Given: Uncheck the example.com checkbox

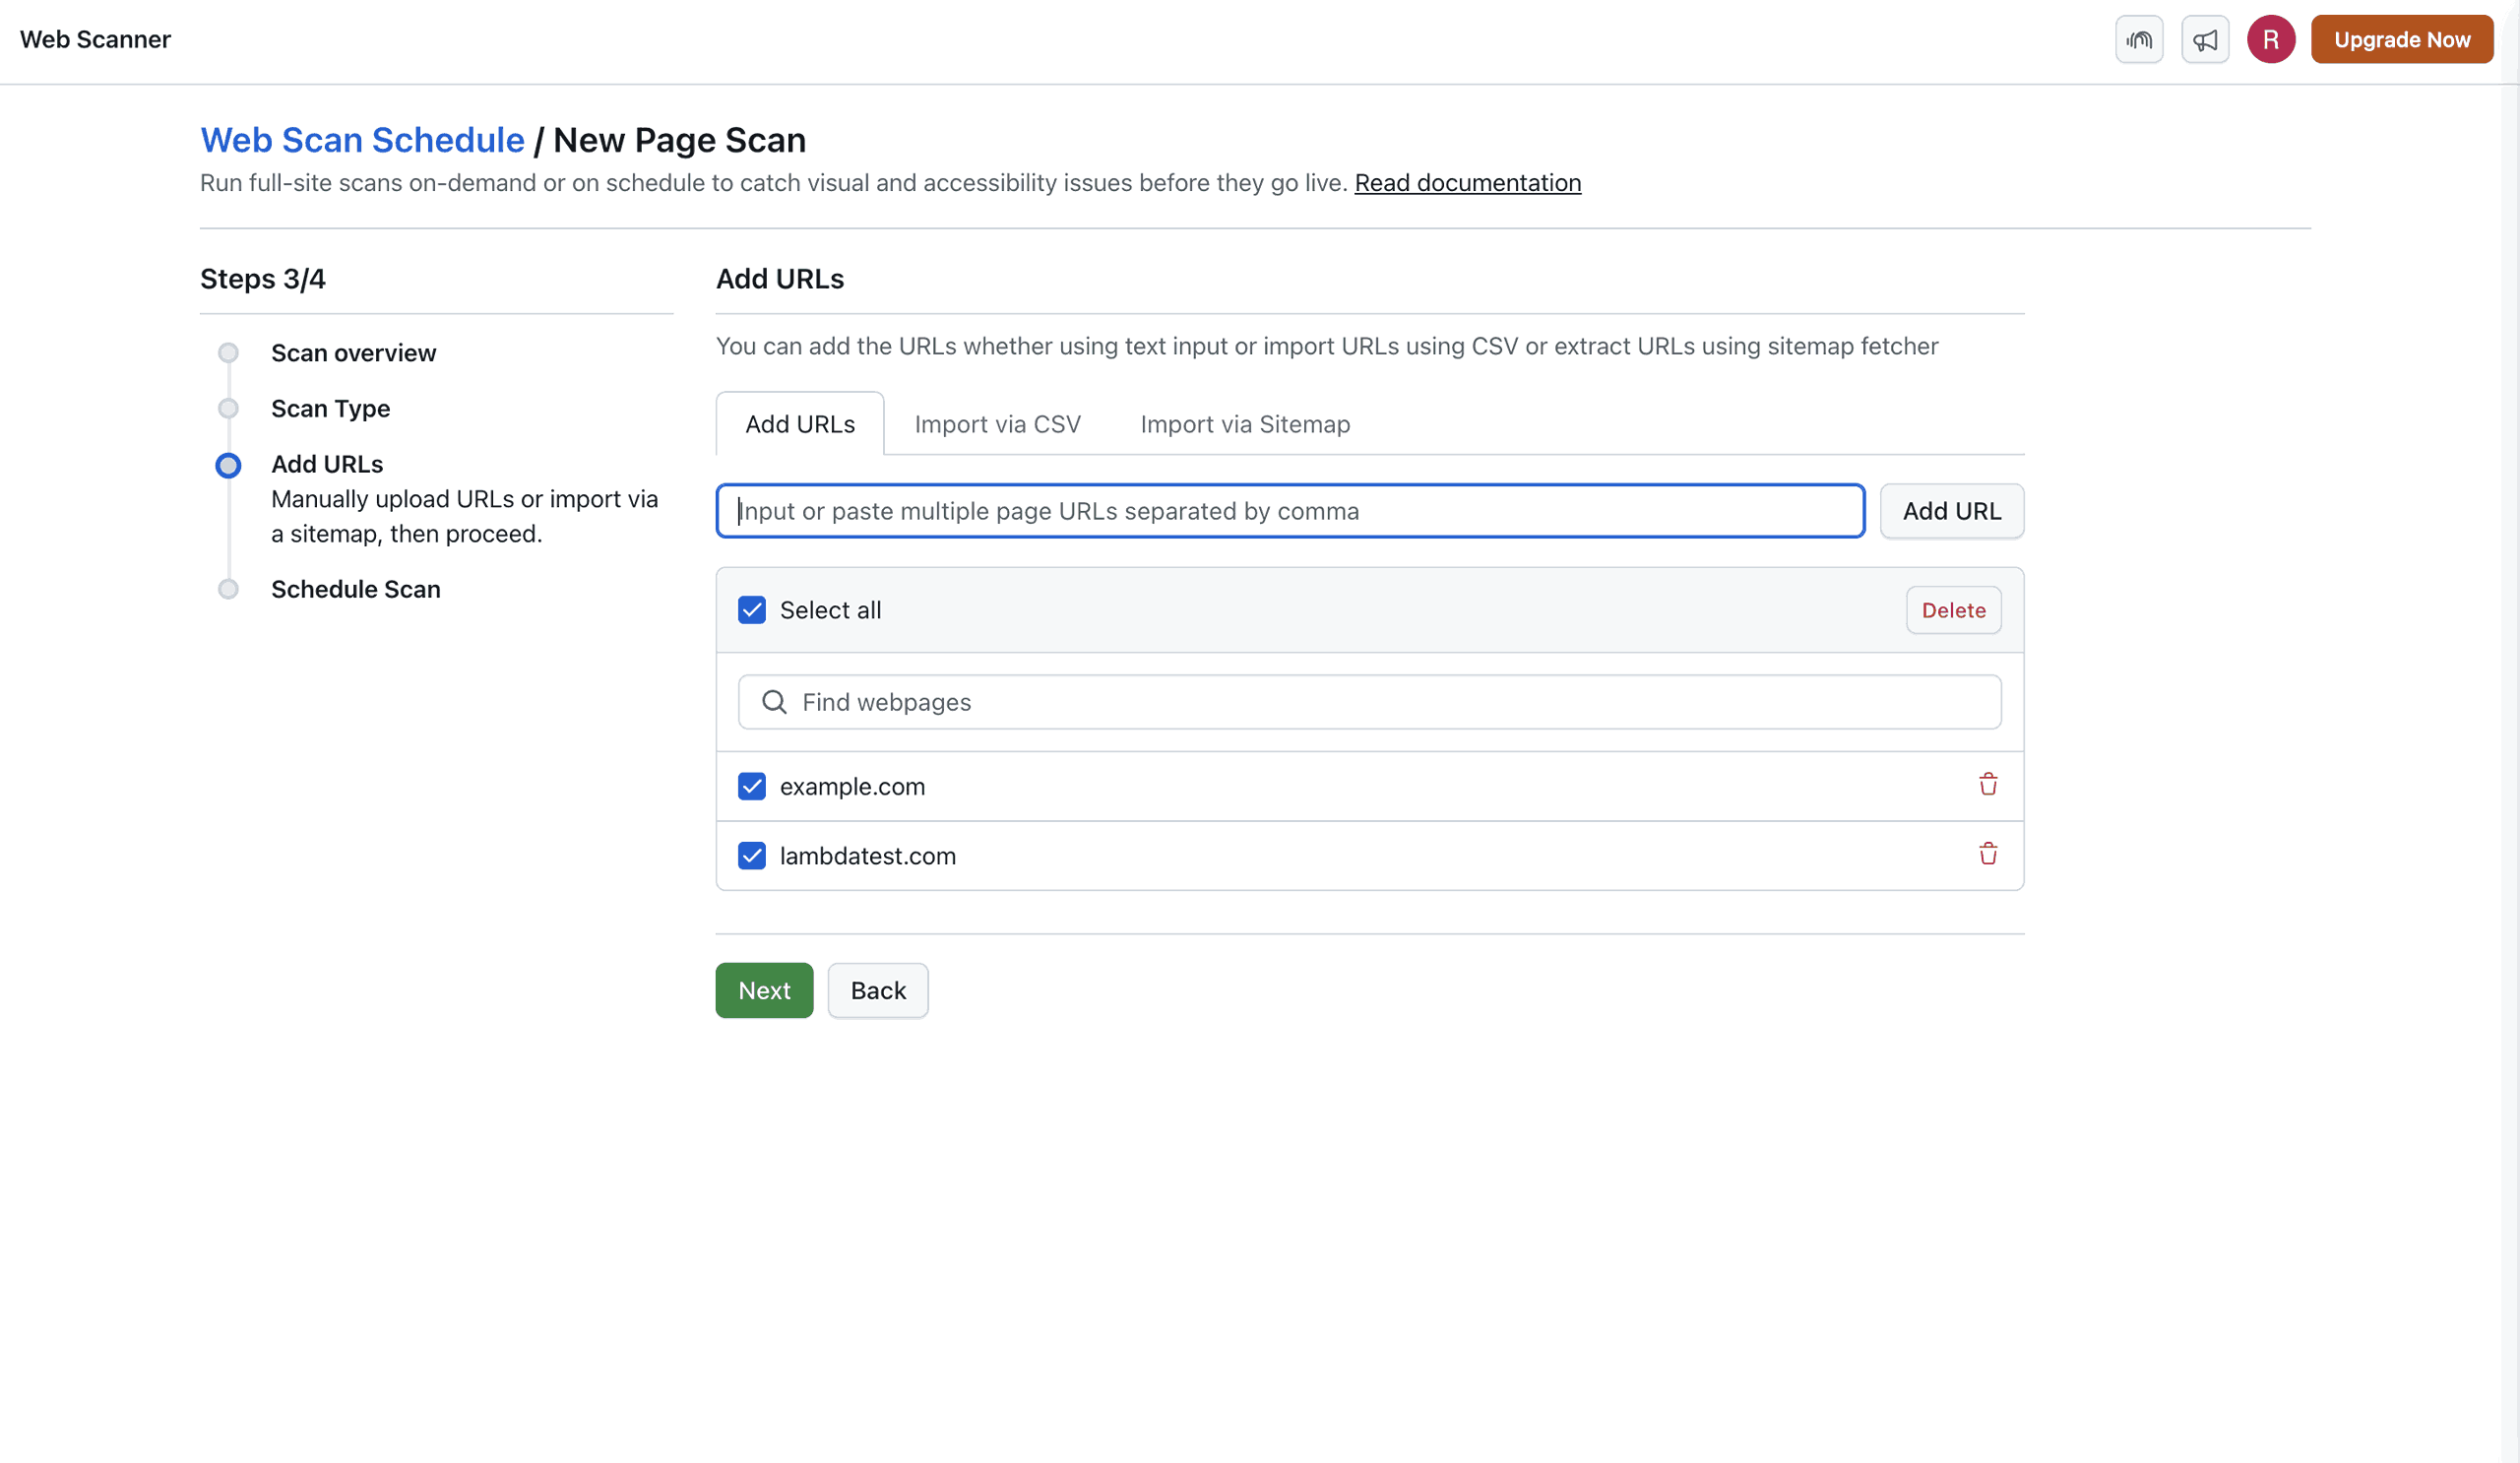Looking at the screenshot, I should (x=751, y=786).
